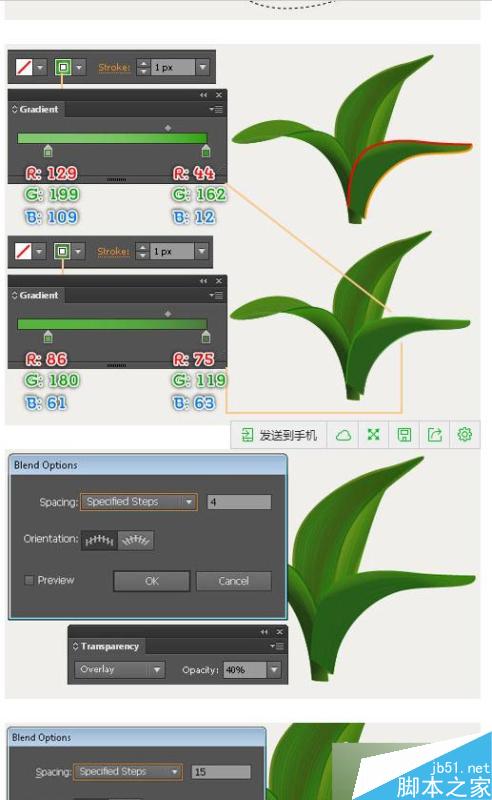Cancel the Blend Options dialog
This screenshot has height=800, width=492.
click(x=234, y=581)
